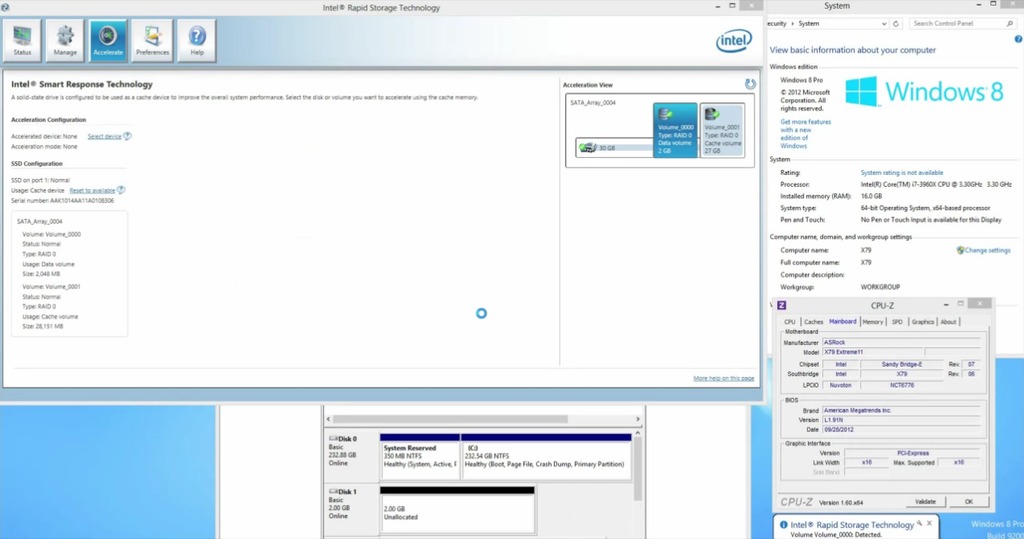Click the help icon beside Select device

pyautogui.click(x=127, y=136)
